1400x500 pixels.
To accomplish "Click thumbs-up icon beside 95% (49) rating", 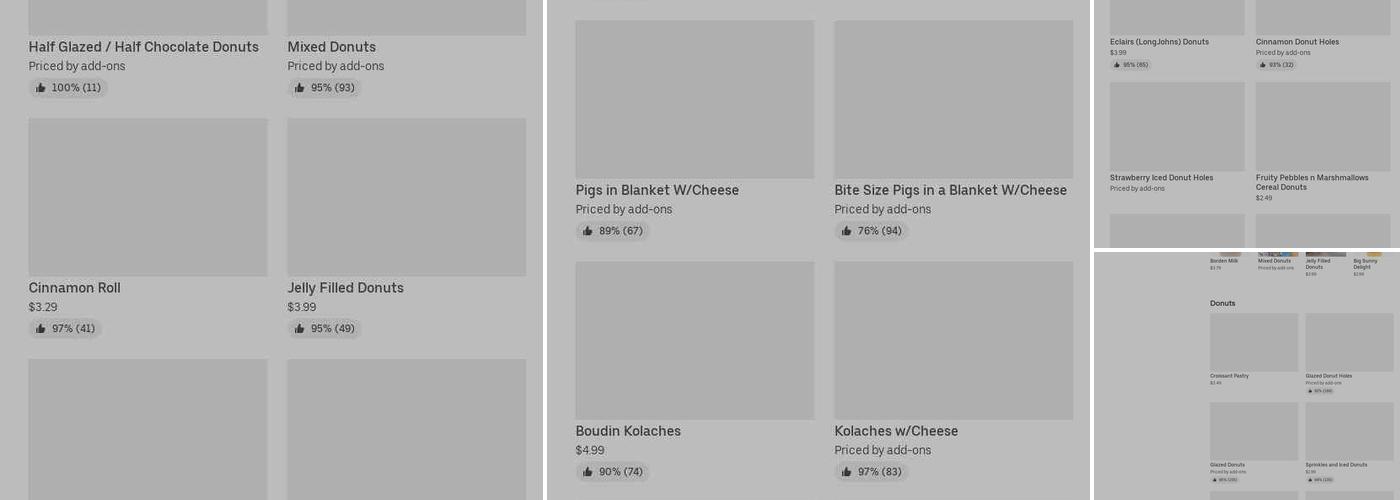I will (300, 329).
